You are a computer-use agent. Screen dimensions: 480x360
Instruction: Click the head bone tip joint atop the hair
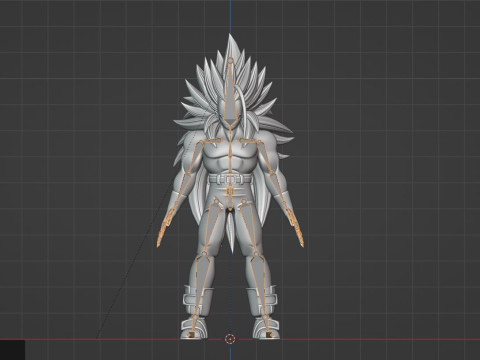tap(230, 60)
